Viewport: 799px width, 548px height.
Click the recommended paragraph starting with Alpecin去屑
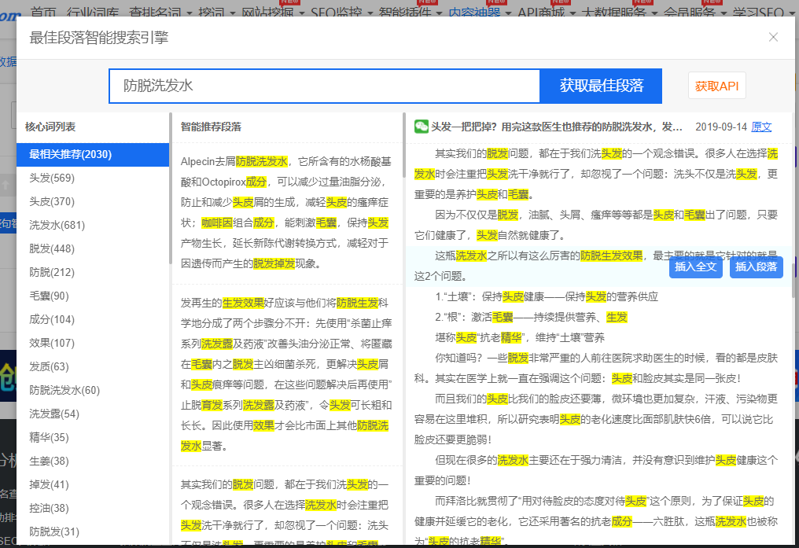pyautogui.click(x=286, y=213)
